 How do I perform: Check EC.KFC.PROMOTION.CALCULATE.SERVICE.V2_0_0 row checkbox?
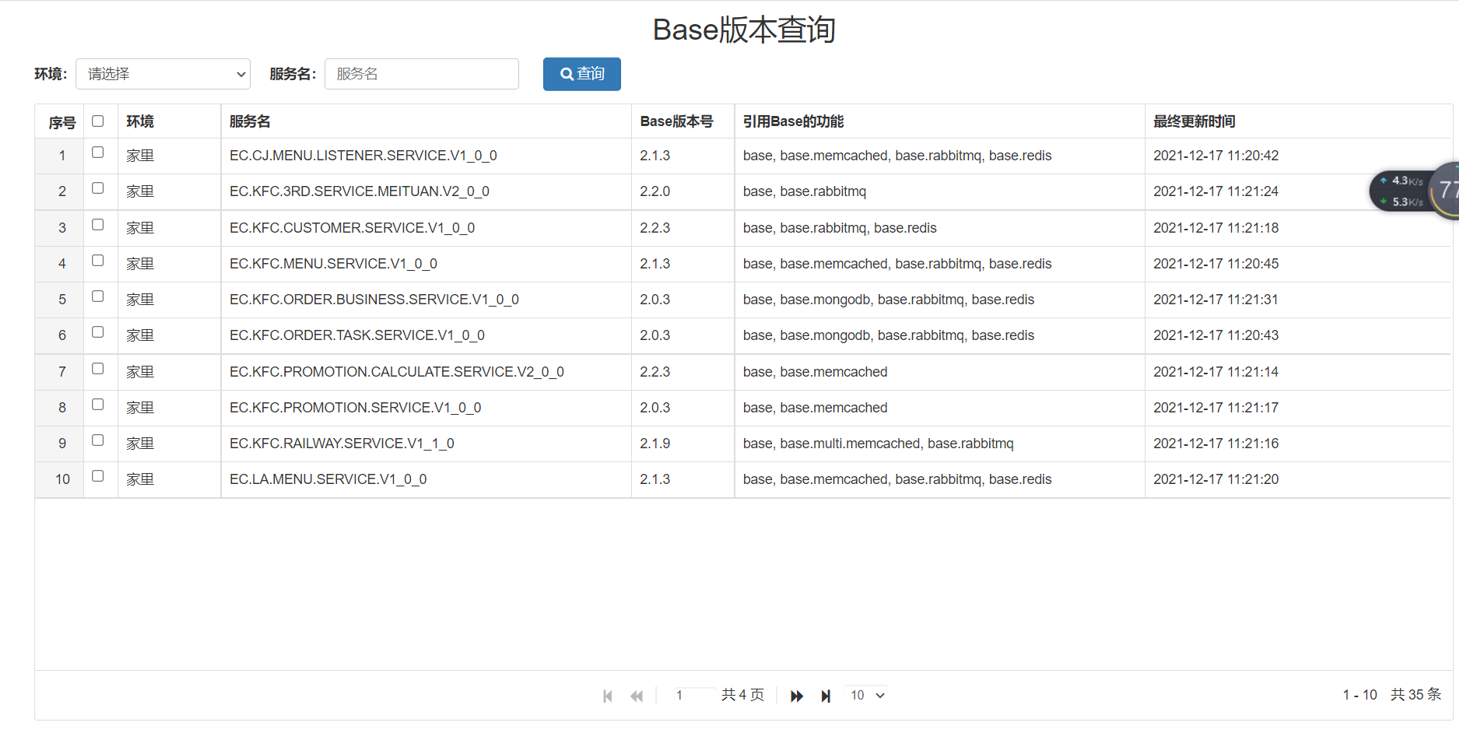[98, 369]
